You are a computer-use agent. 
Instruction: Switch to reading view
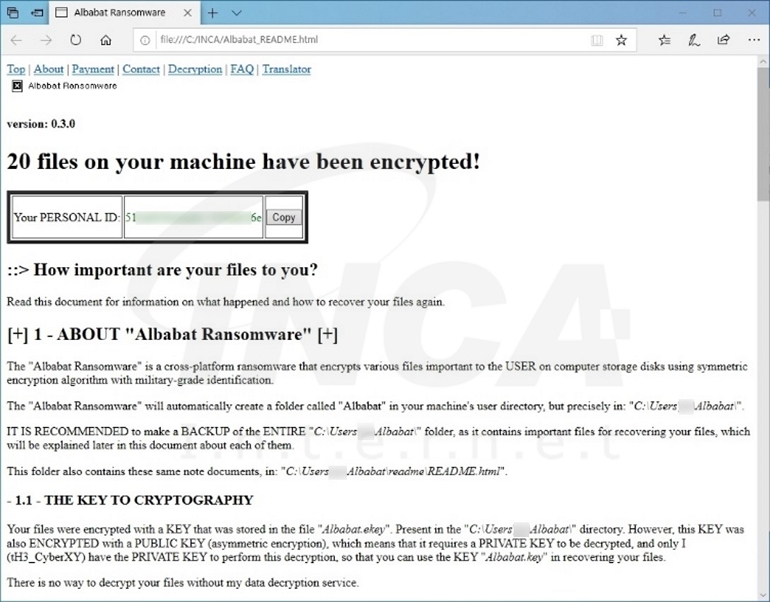597,40
